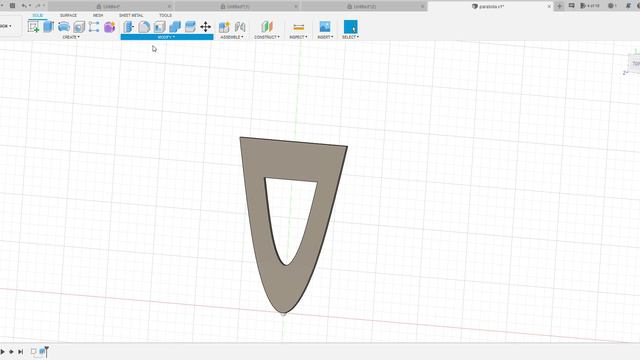
Task: Close the parabola v1 tab
Action: (x=549, y=7)
